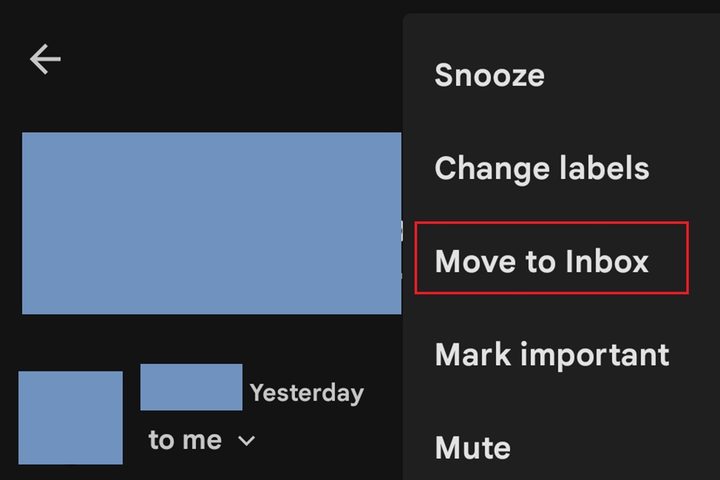Screen dimensions: 720x480
Task: Click the redacted sender name
Action: 191,387
